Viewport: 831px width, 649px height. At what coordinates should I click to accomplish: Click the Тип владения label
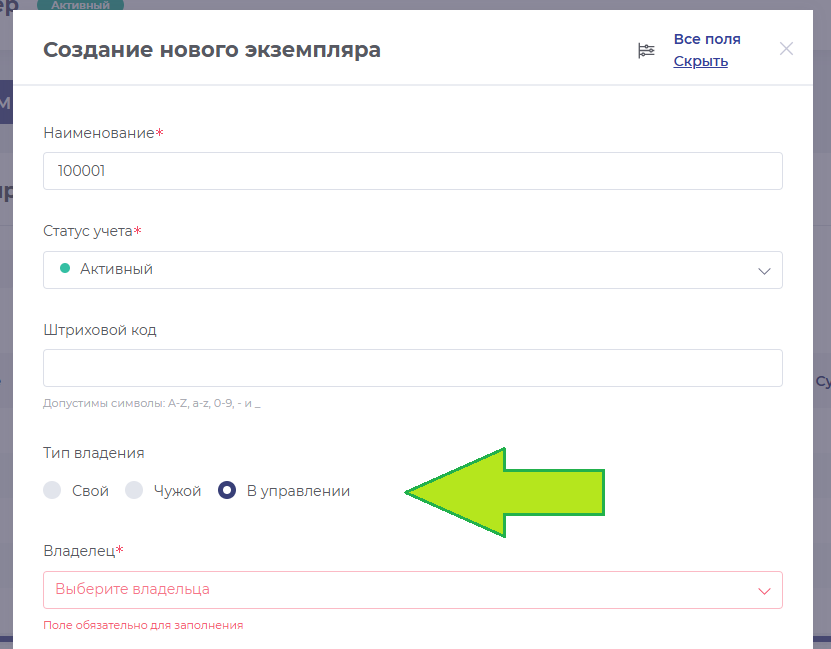click(x=94, y=453)
